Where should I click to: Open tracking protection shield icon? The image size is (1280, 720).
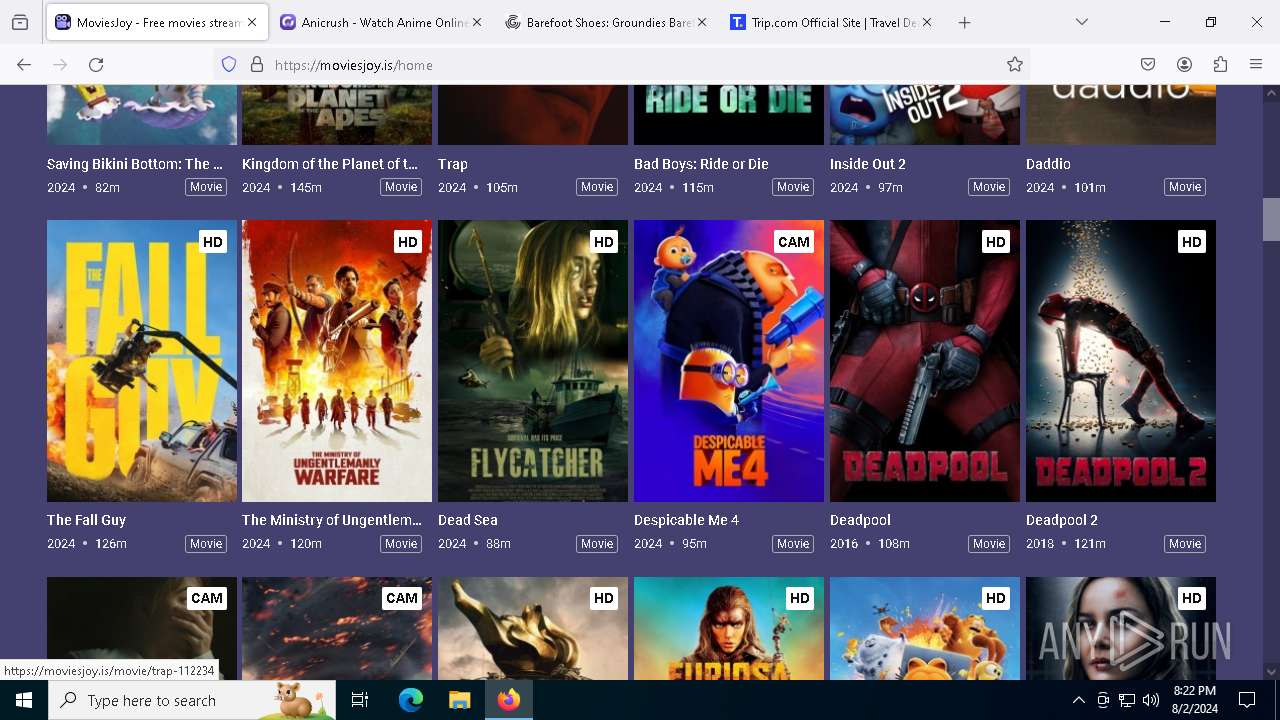pos(229,64)
